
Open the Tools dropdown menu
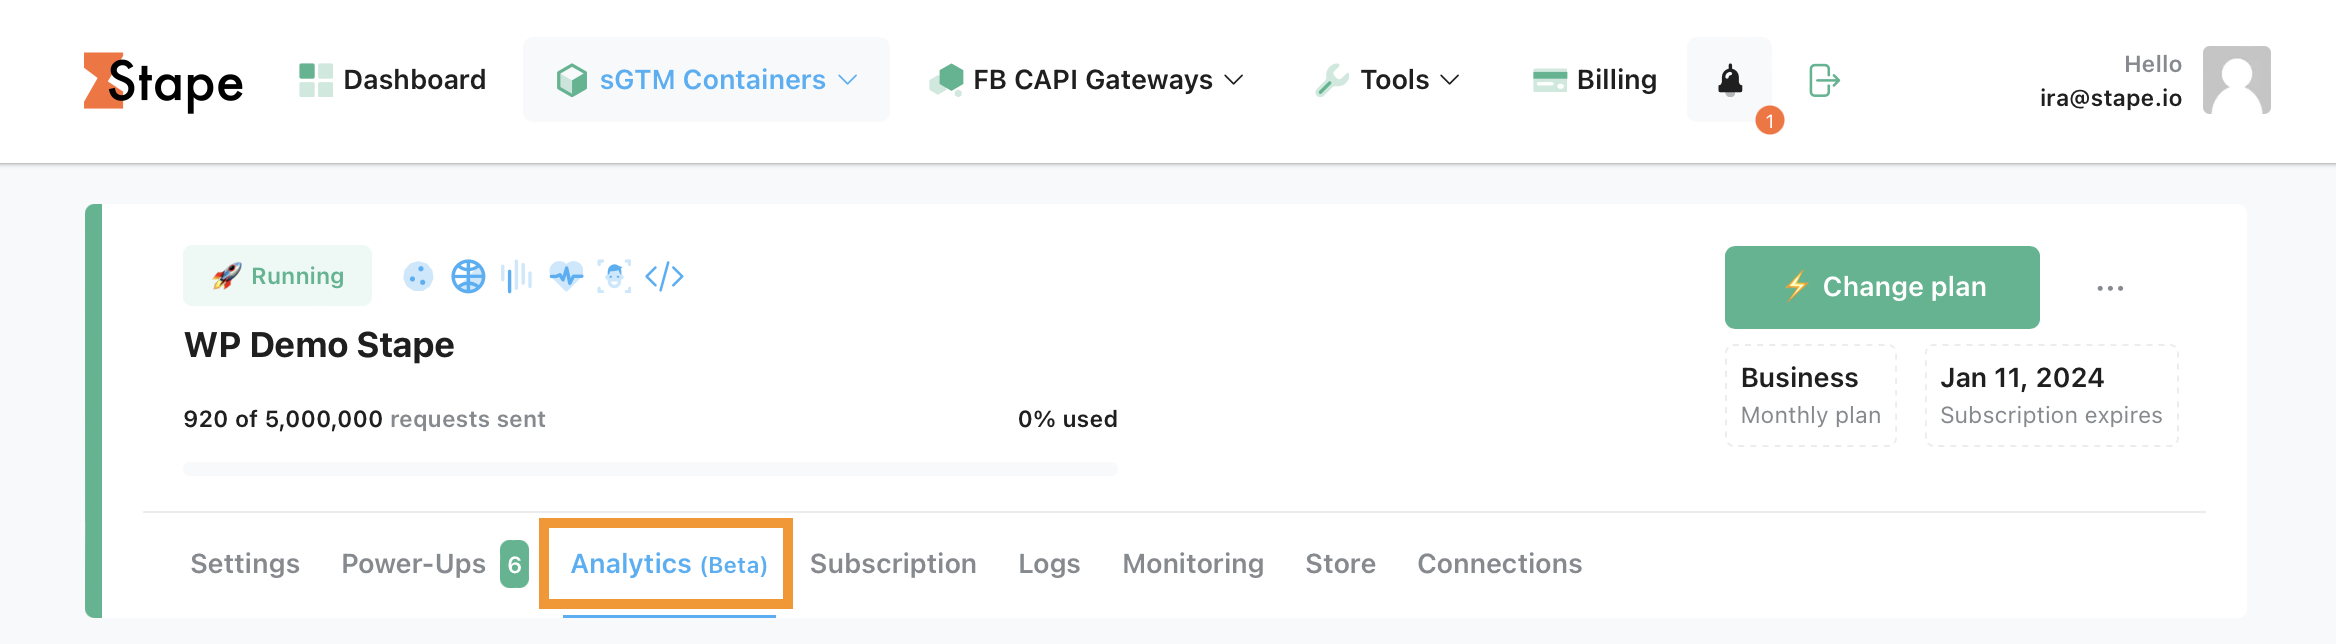[1388, 80]
